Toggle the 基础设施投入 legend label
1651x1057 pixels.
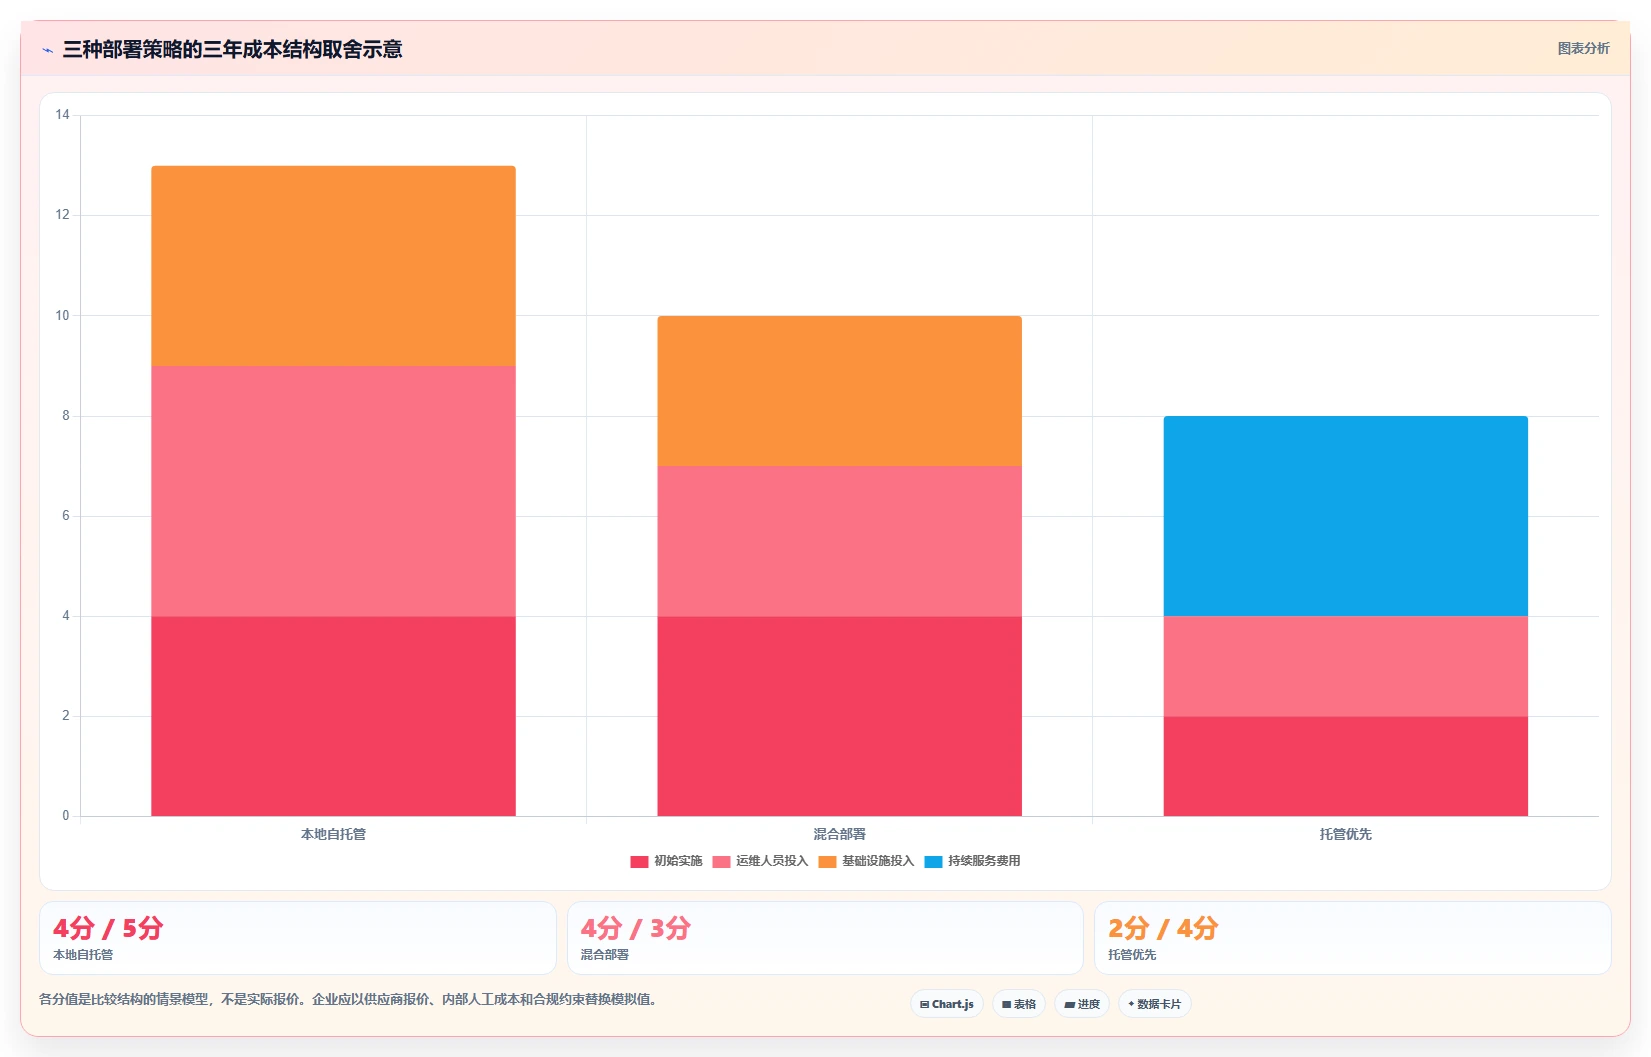pyautogui.click(x=878, y=861)
